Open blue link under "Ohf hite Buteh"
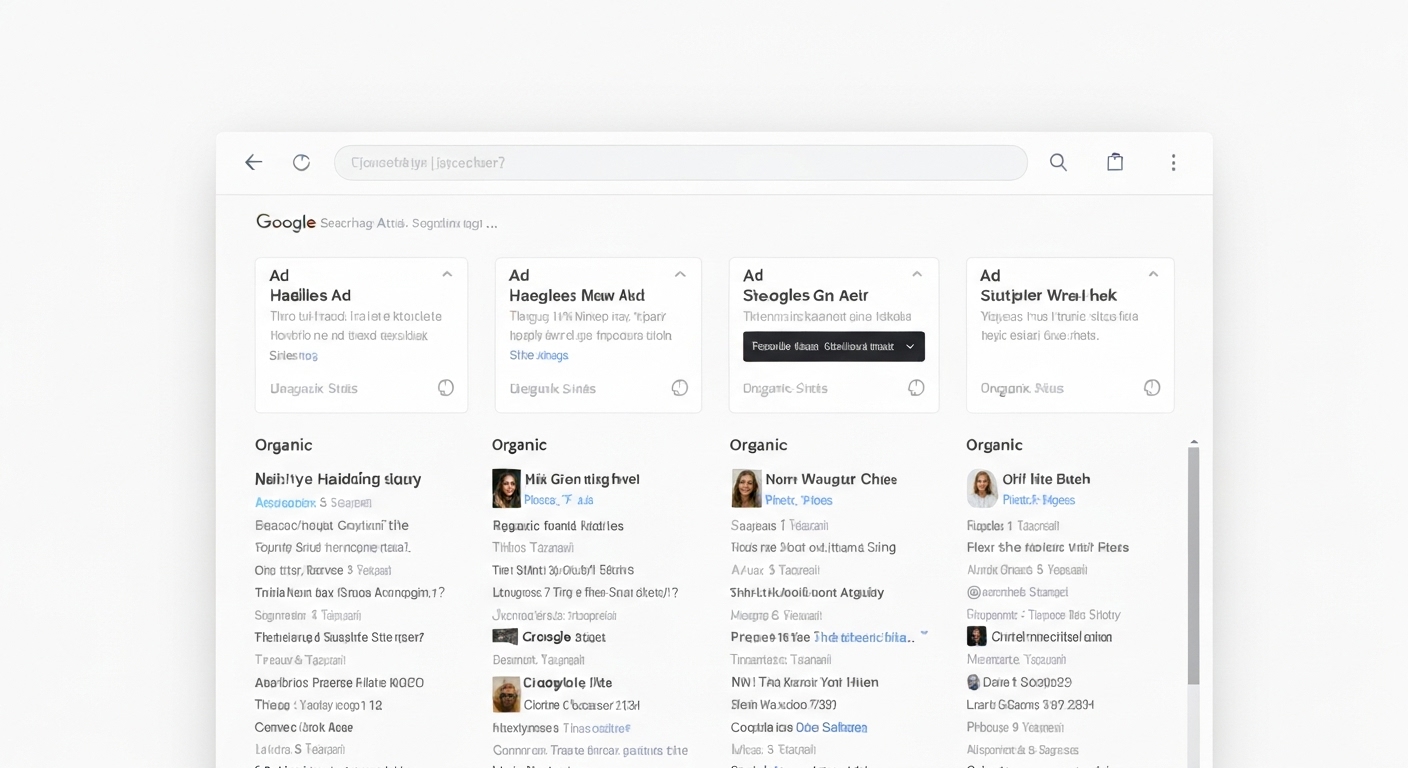Image resolution: width=1408 pixels, height=768 pixels. coord(1038,500)
